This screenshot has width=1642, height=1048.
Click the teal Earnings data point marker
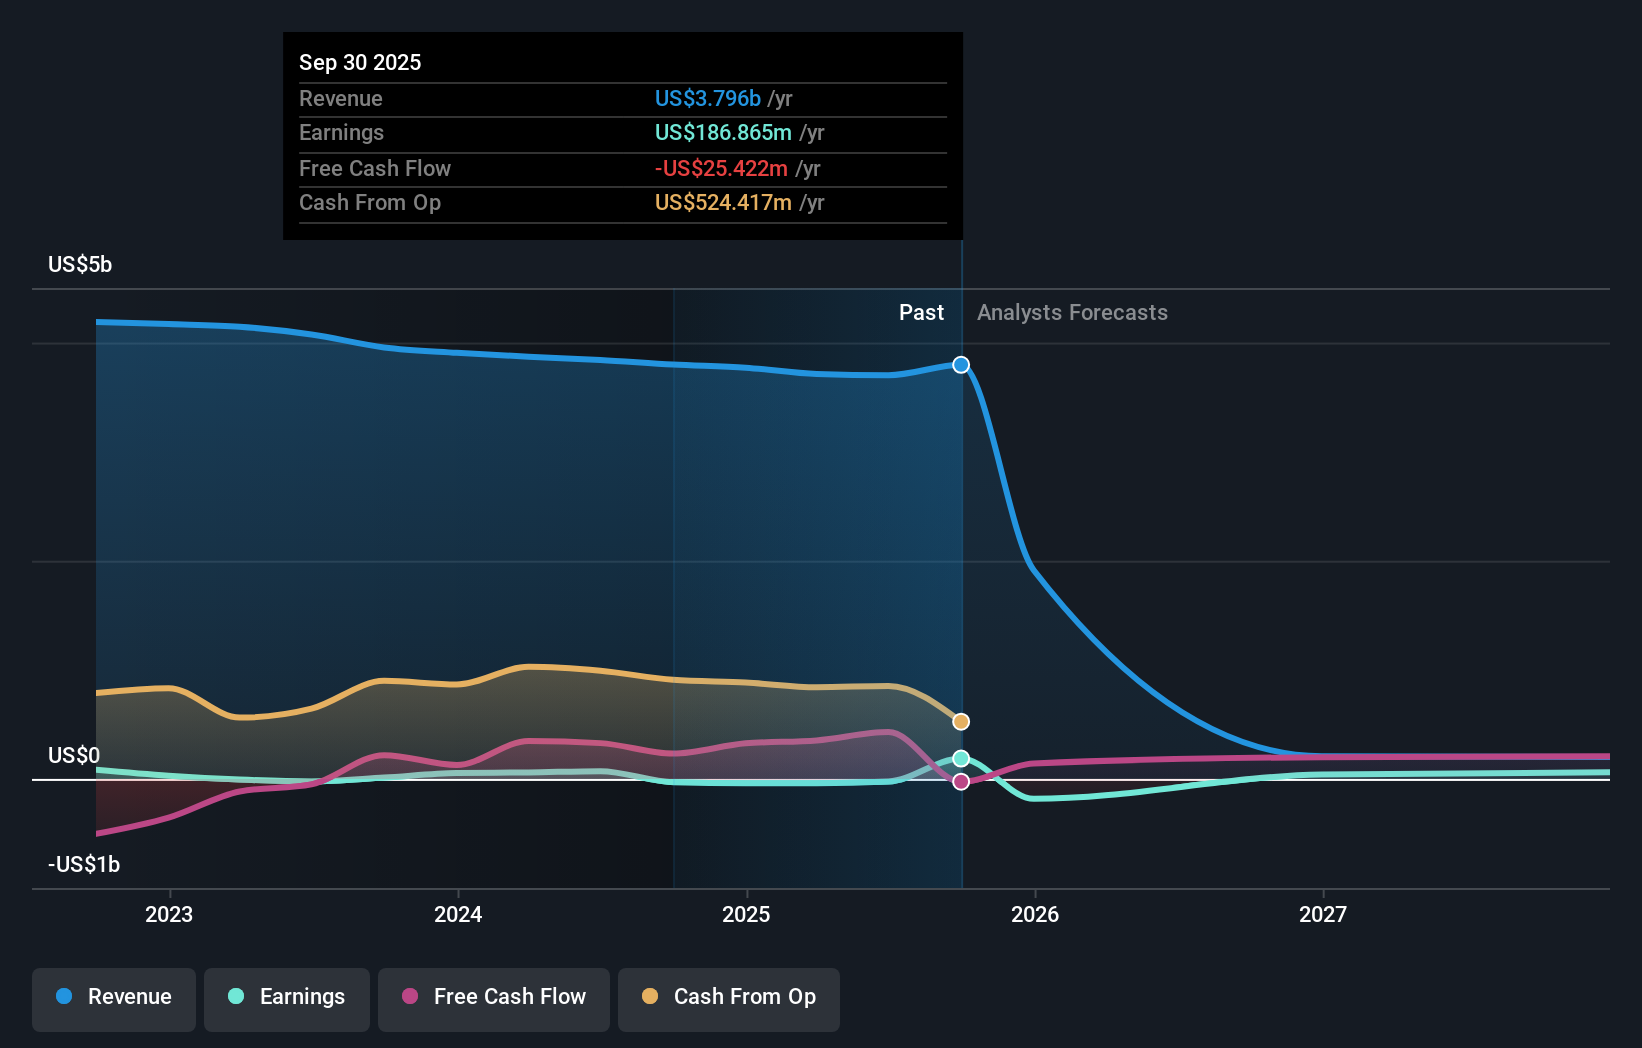[961, 759]
